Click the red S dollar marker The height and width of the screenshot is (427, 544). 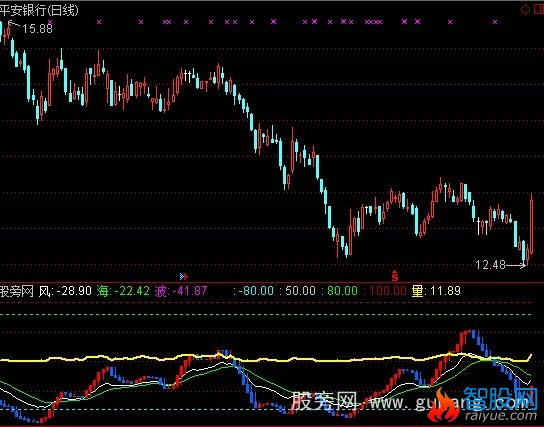pyautogui.click(x=394, y=276)
